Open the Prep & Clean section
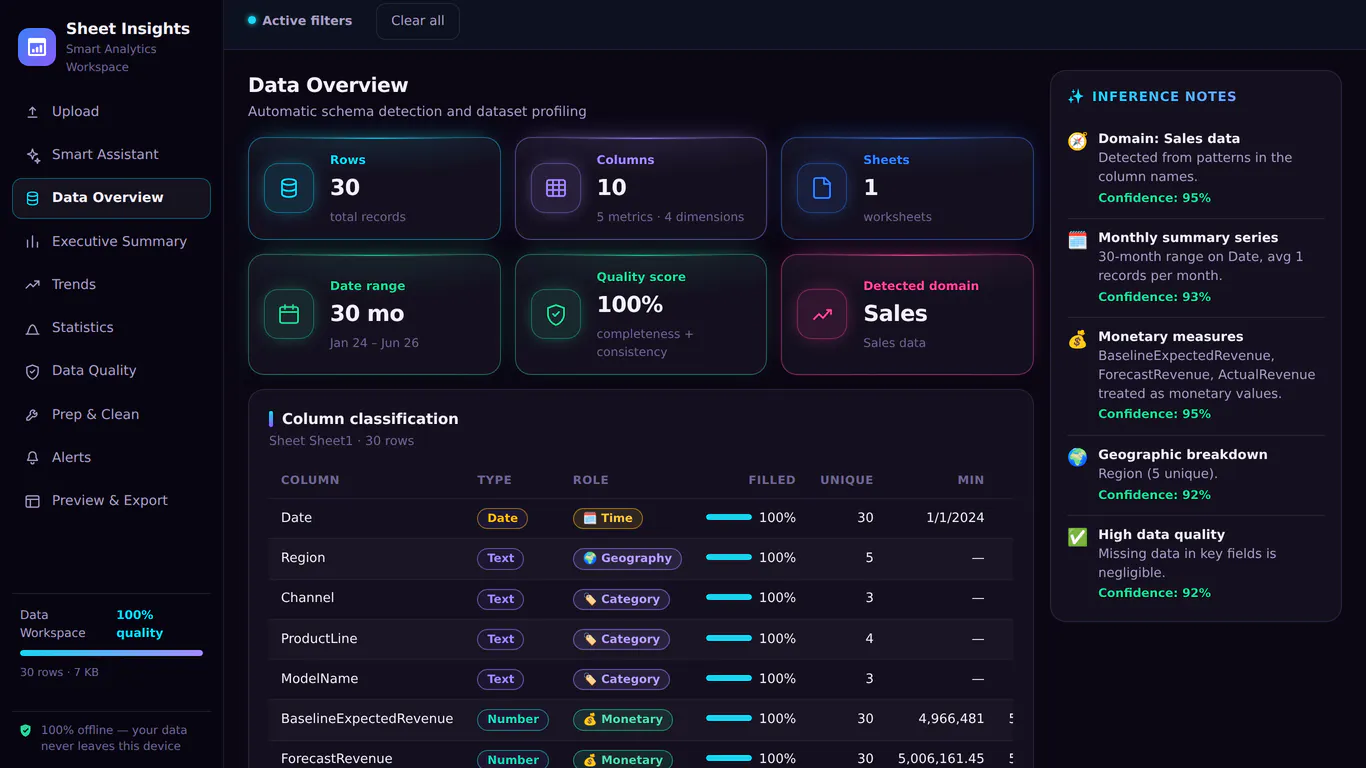Image resolution: width=1366 pixels, height=768 pixels. click(x=111, y=415)
